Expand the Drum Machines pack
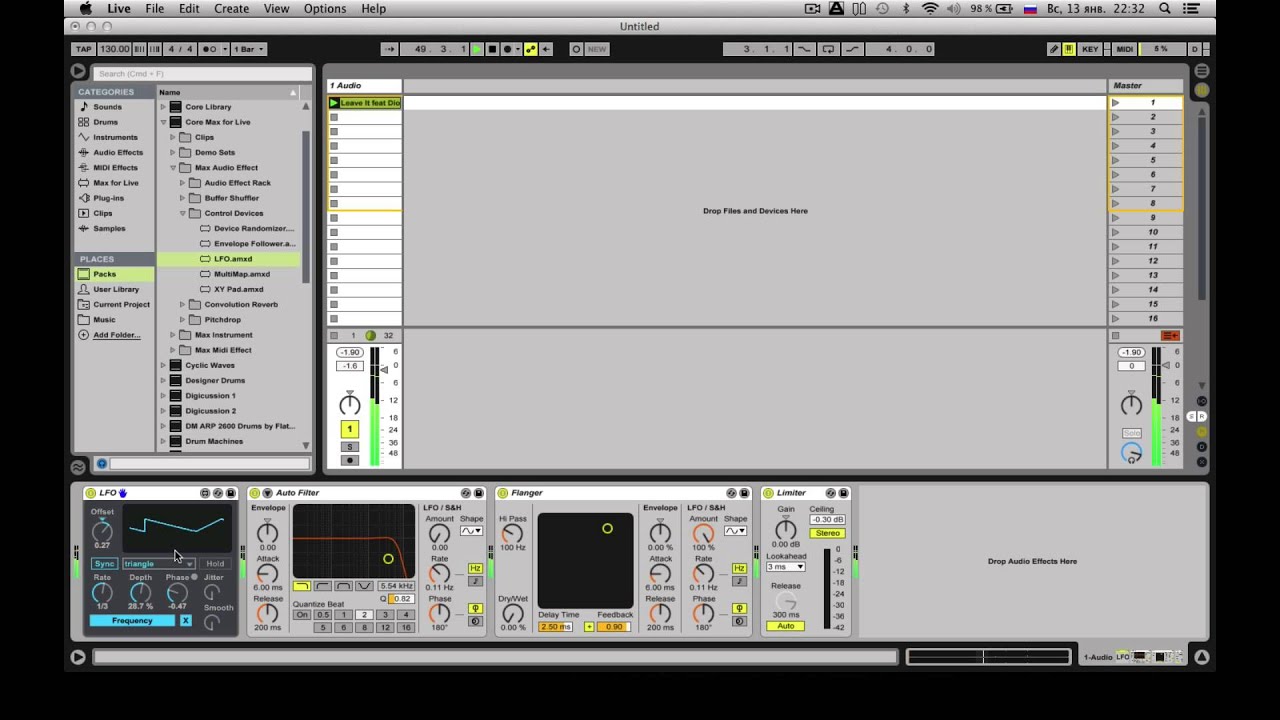The width and height of the screenshot is (1280, 720). pyautogui.click(x=163, y=441)
